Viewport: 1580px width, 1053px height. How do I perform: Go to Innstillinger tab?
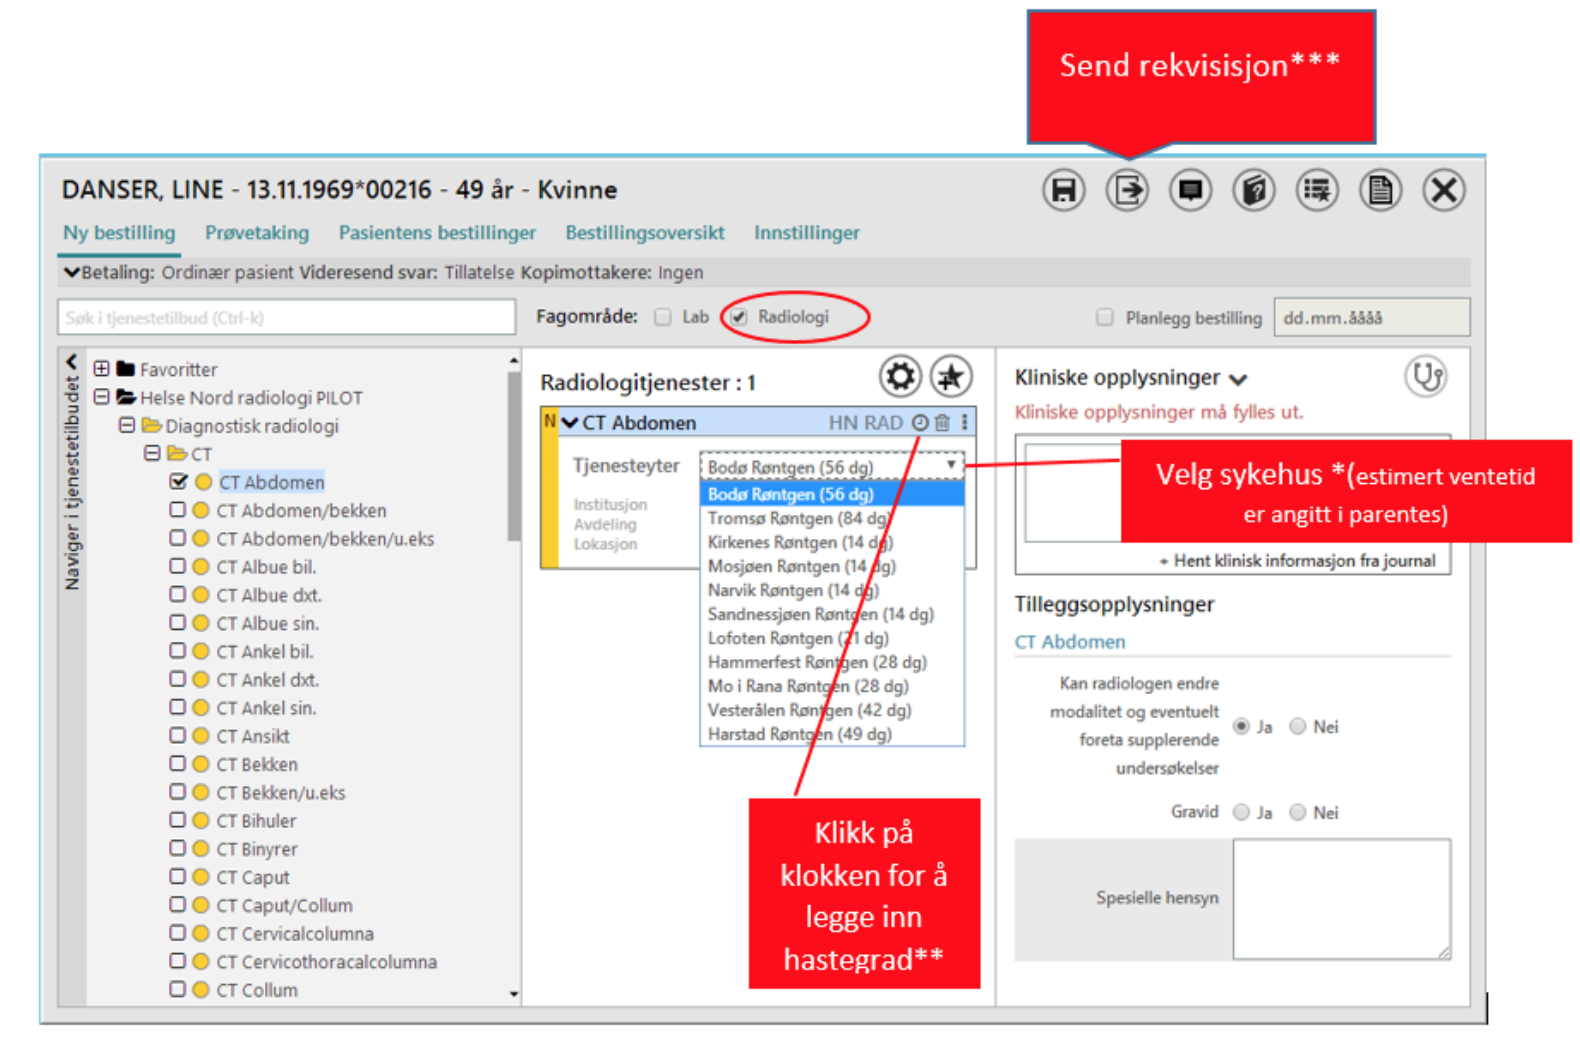point(807,233)
